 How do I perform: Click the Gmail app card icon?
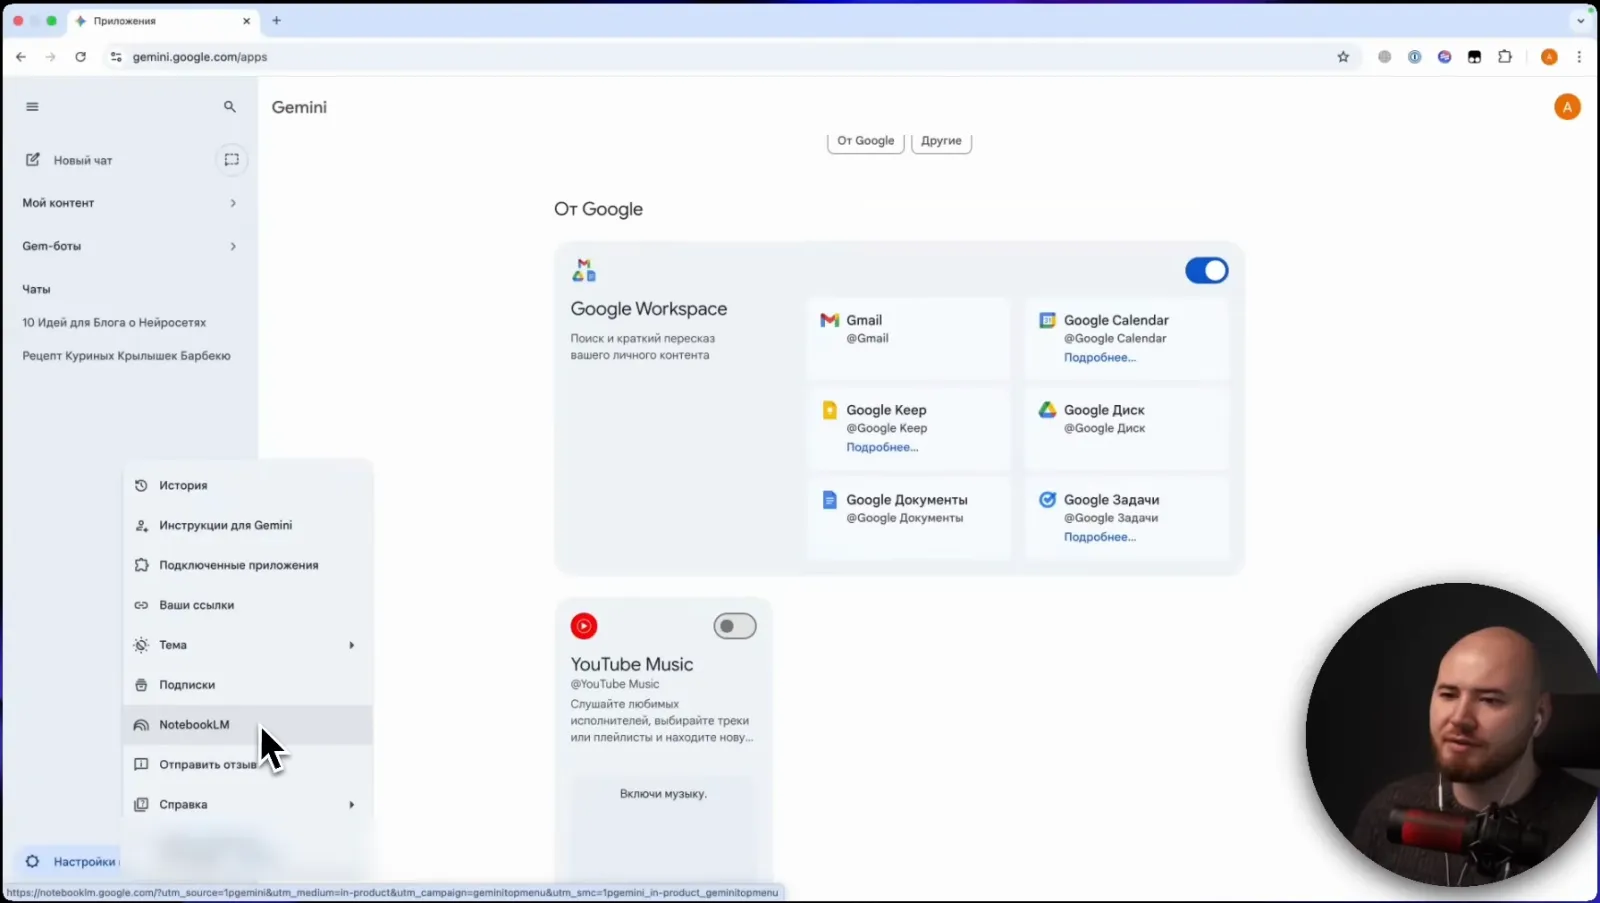pos(829,320)
